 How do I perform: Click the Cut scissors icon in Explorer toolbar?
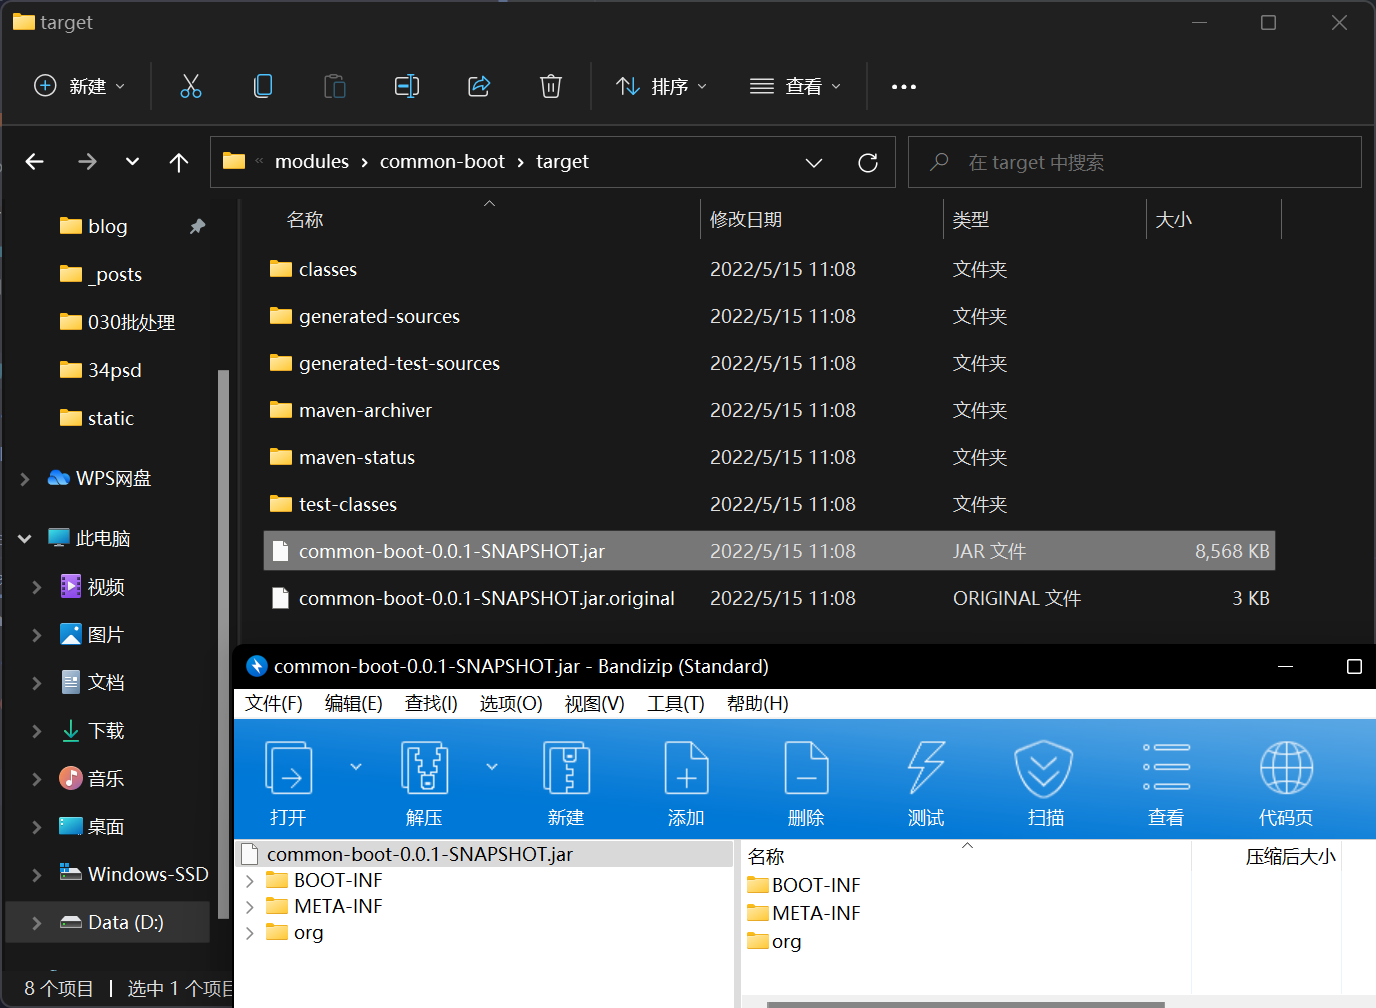pos(190,86)
